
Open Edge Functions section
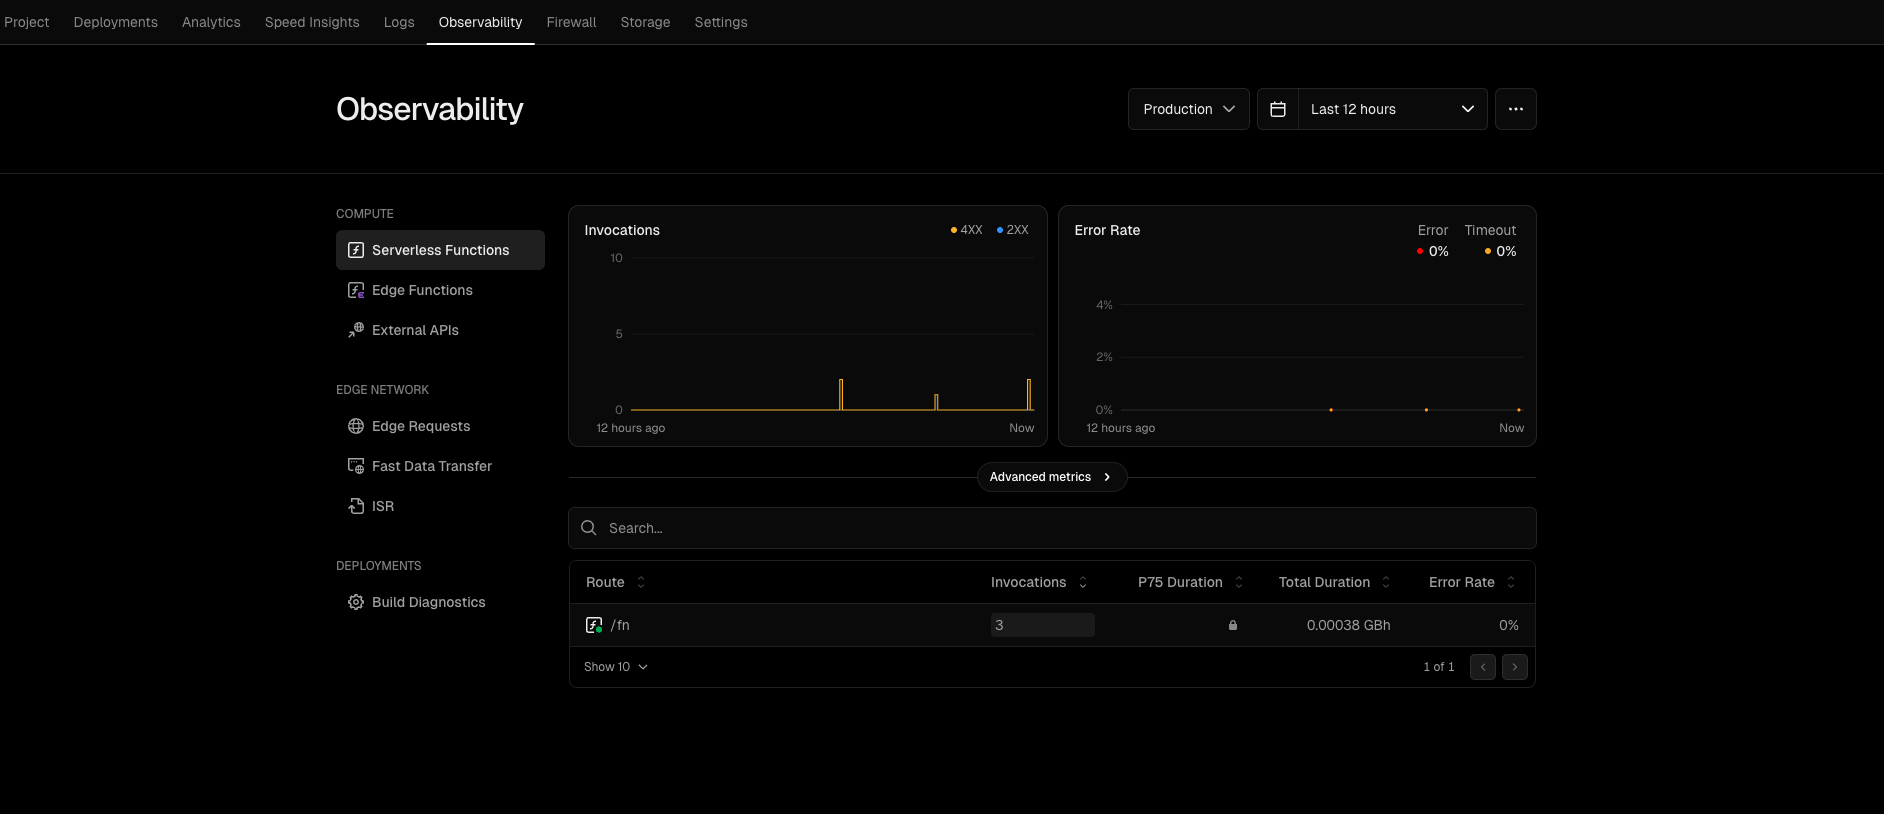coord(440,290)
